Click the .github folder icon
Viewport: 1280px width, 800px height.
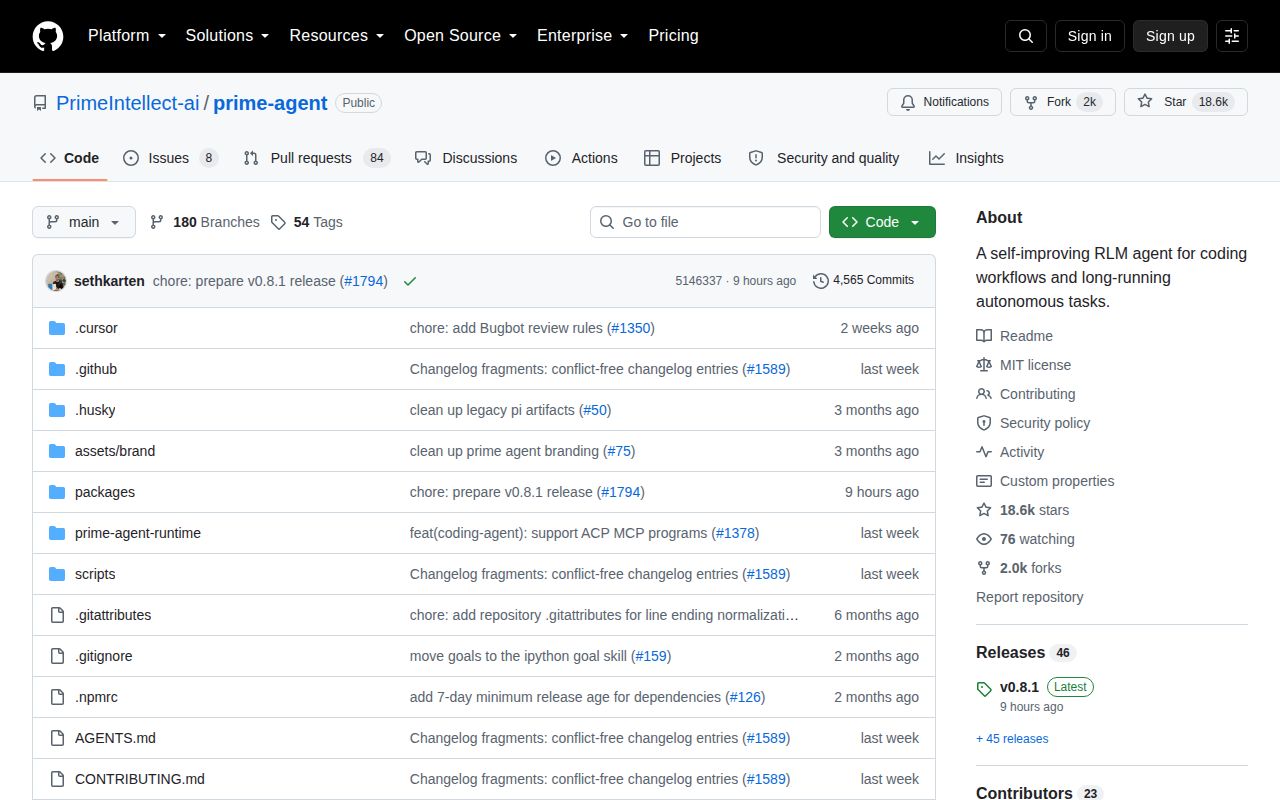click(x=57, y=369)
